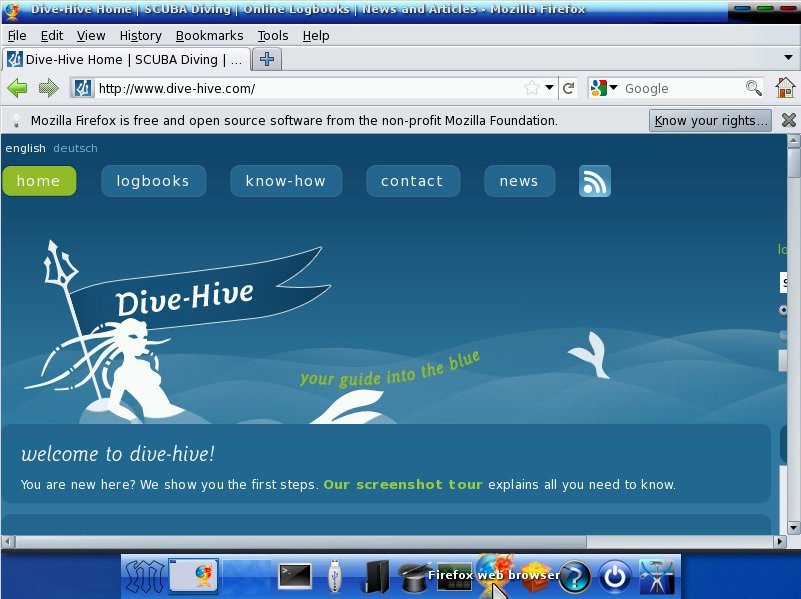Select the Firefox window thumbnail in taskbar

pyautogui.click(x=194, y=576)
